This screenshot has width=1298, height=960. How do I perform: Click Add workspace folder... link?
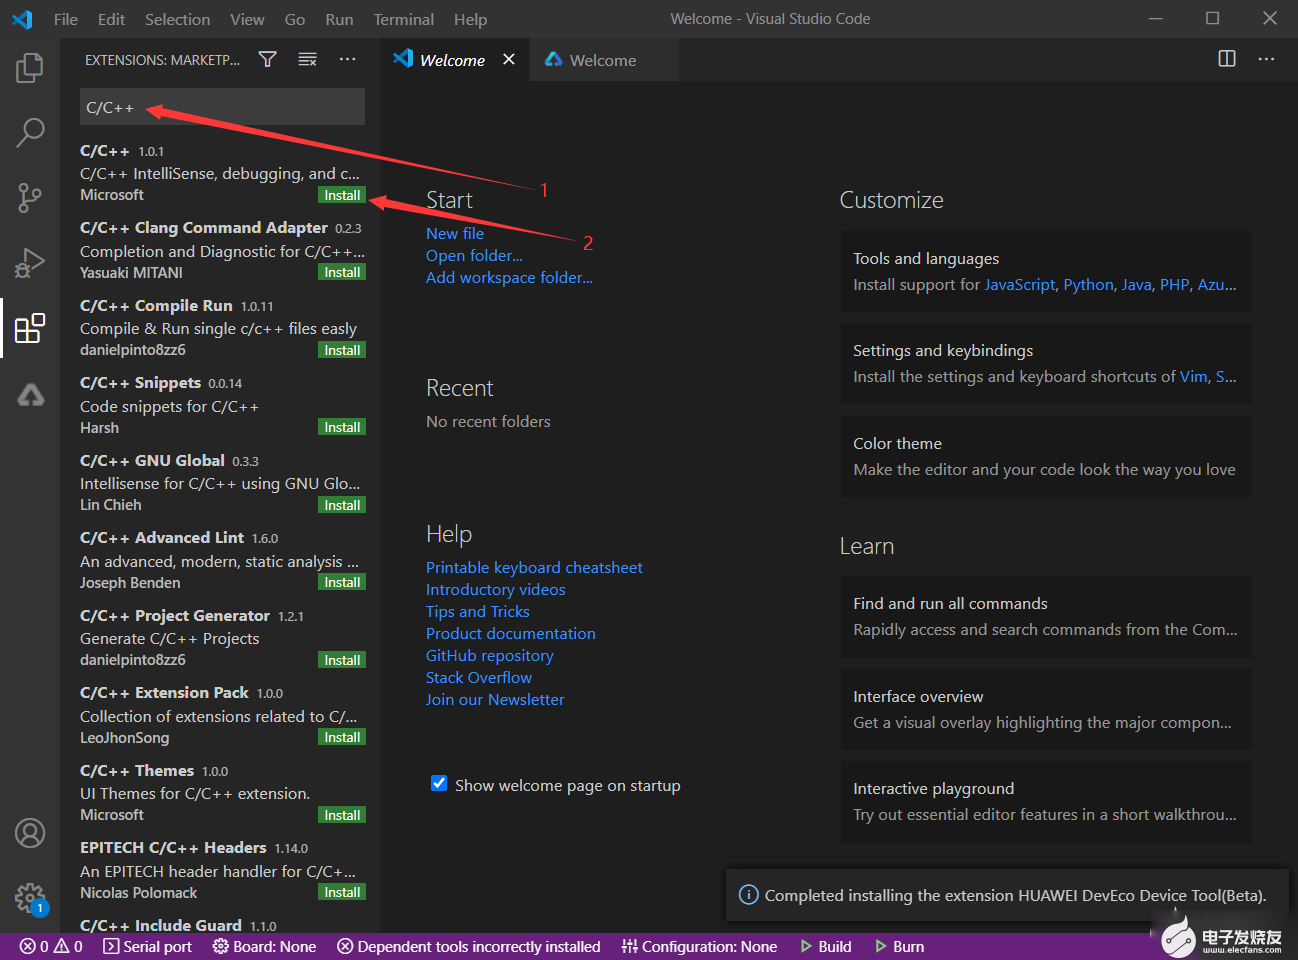coord(509,277)
